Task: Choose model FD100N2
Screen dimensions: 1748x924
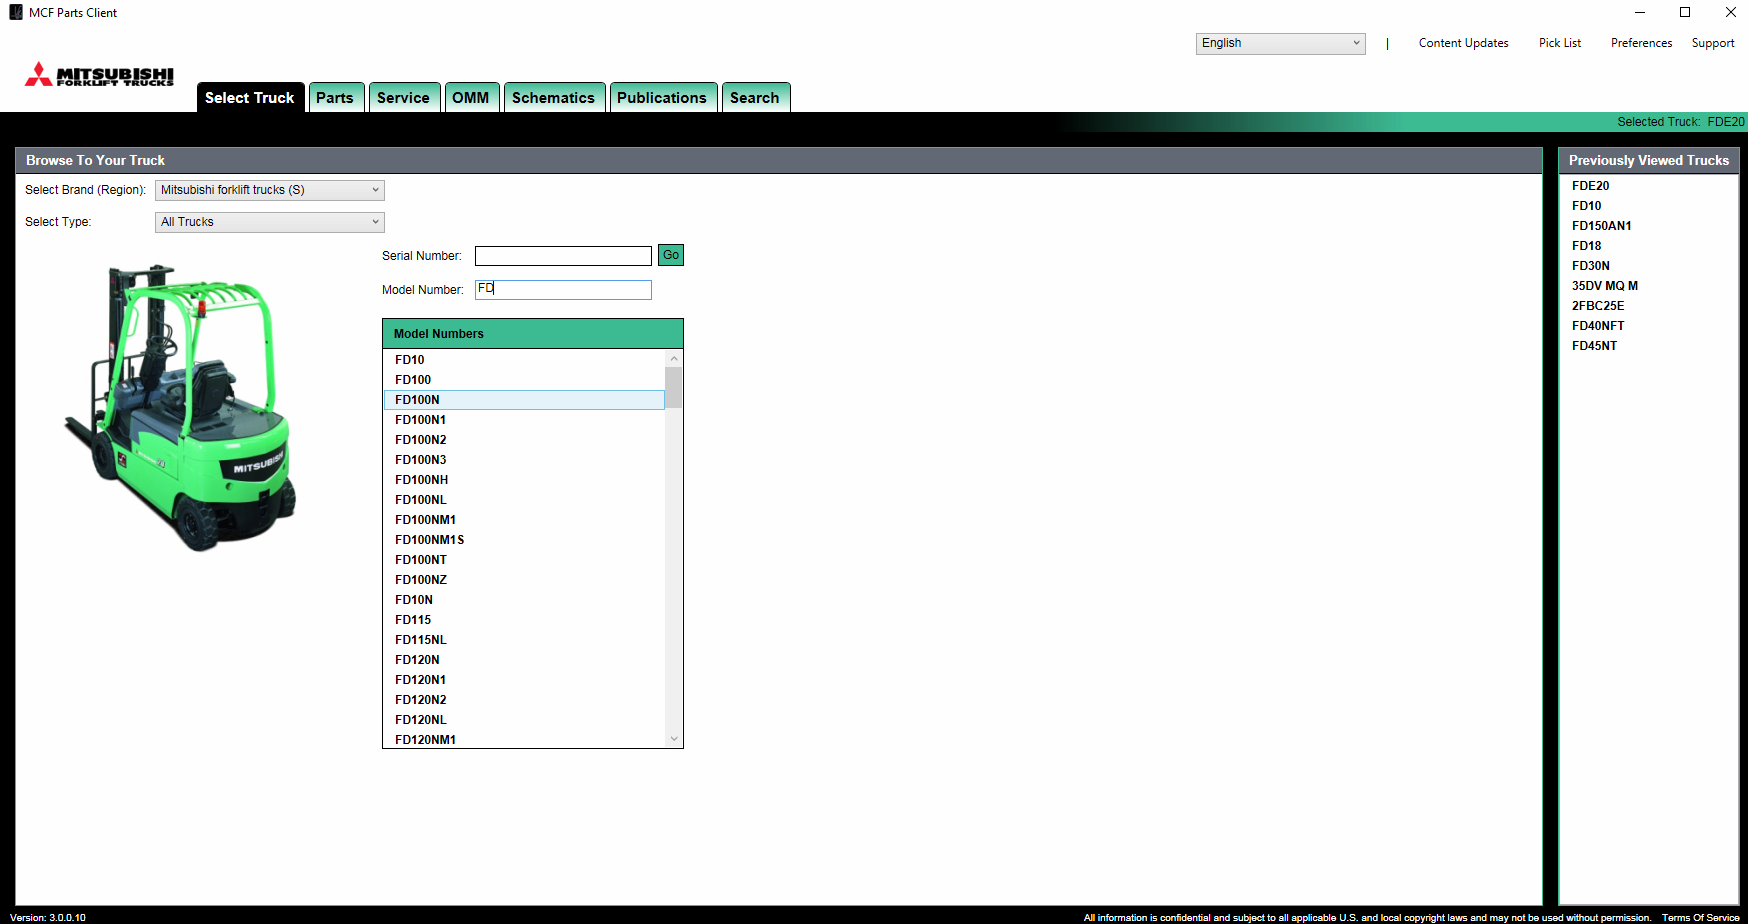Action: [524, 440]
